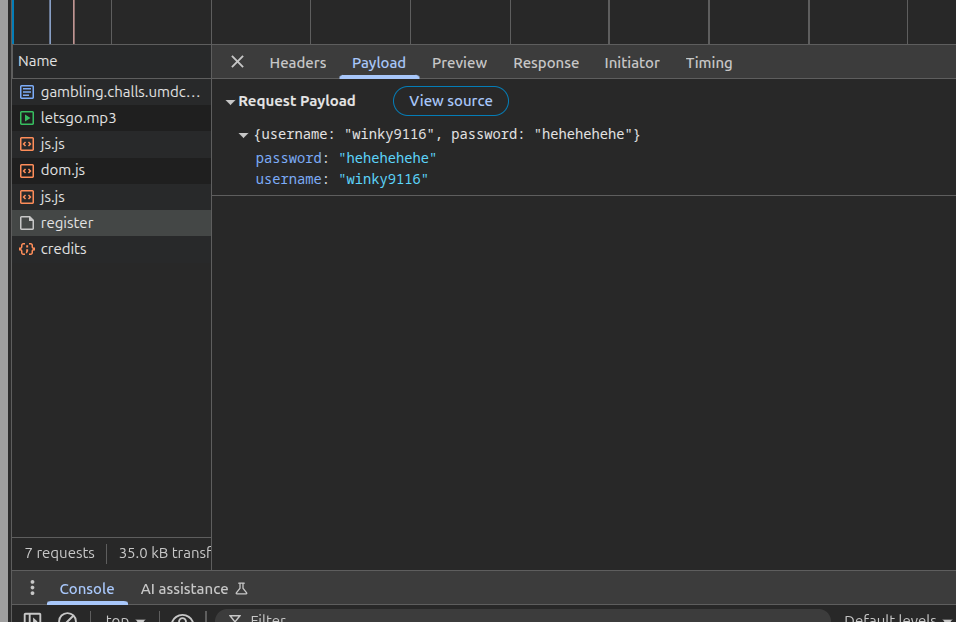Switch to the Headers tab
The width and height of the screenshot is (956, 622).
(x=298, y=63)
